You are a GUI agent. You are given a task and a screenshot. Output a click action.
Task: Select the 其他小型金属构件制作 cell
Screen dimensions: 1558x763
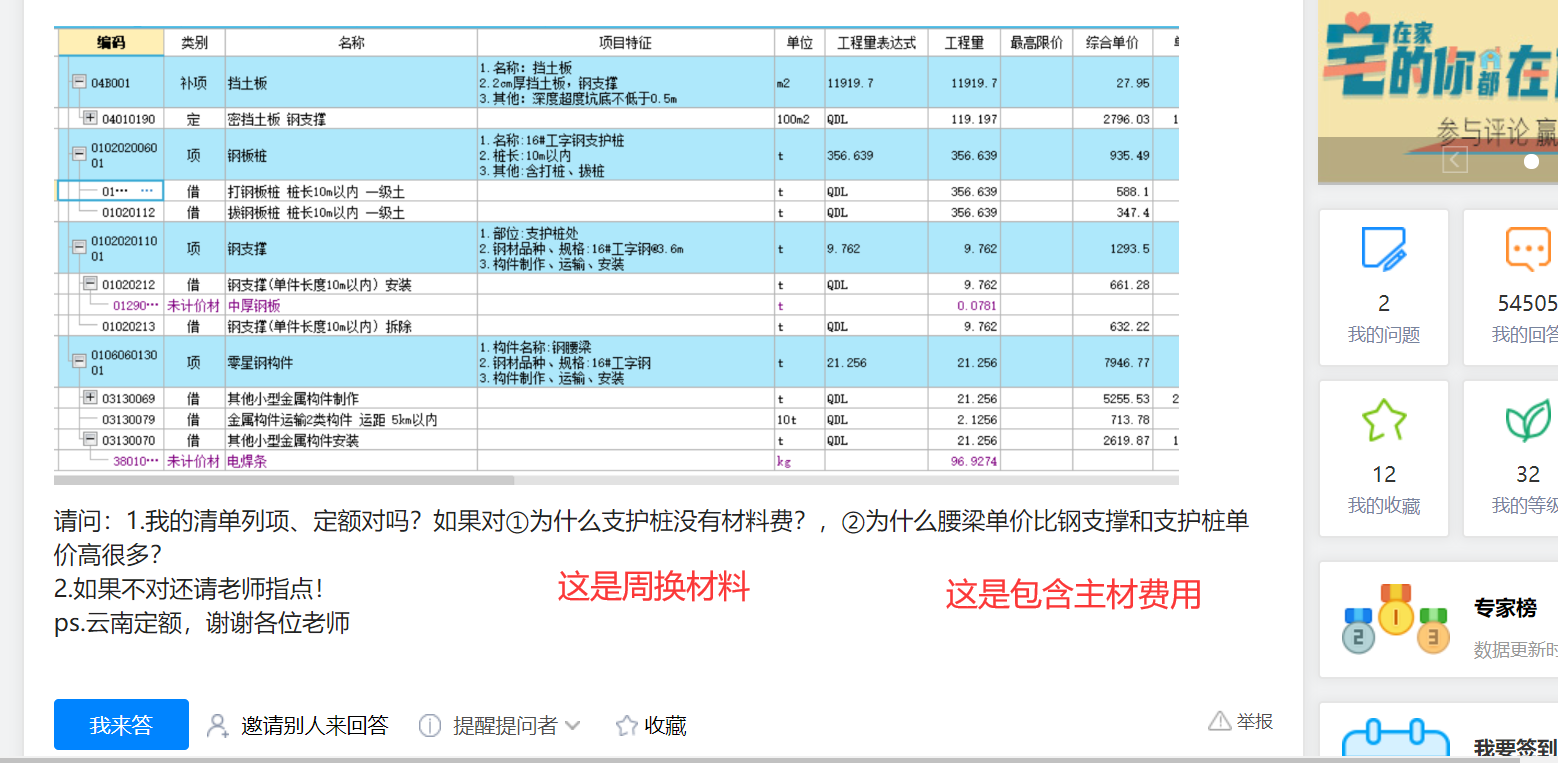point(351,399)
